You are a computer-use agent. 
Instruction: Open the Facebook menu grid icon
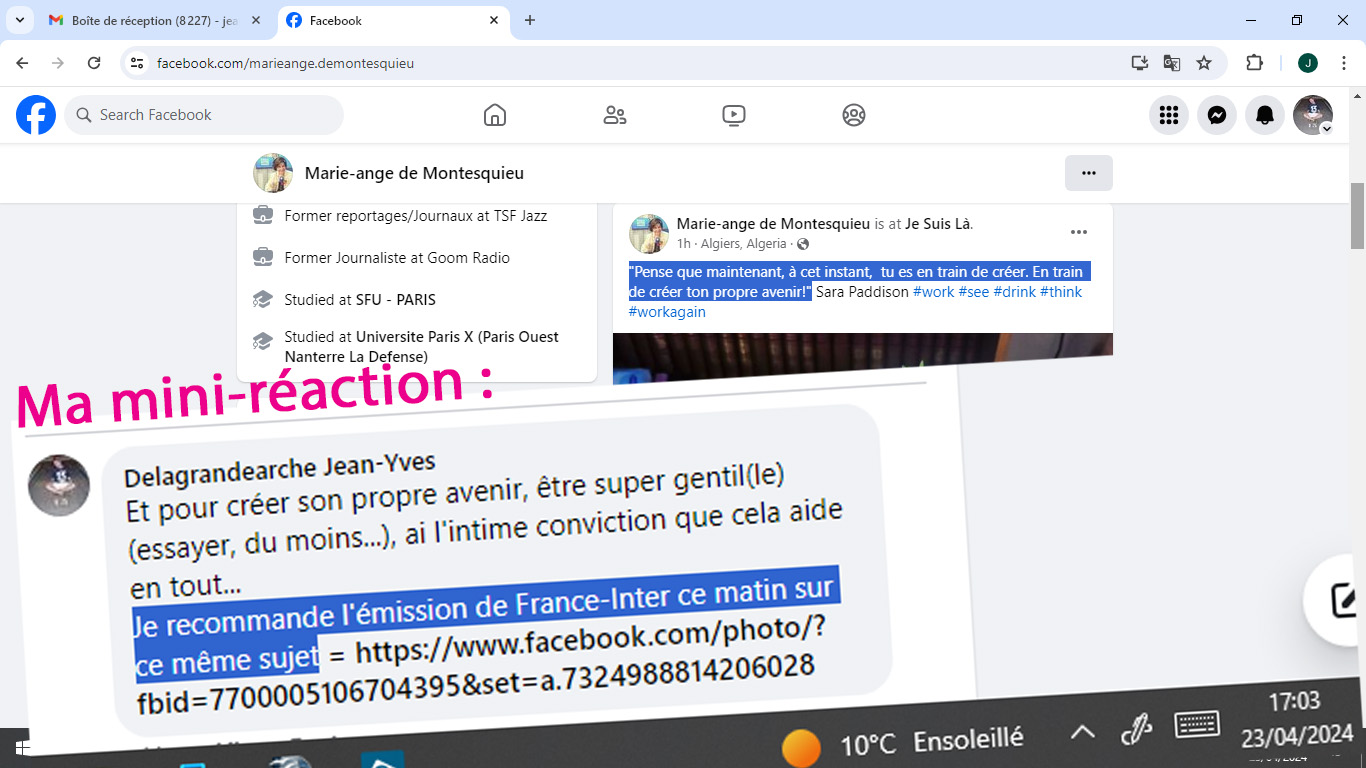[1169, 115]
